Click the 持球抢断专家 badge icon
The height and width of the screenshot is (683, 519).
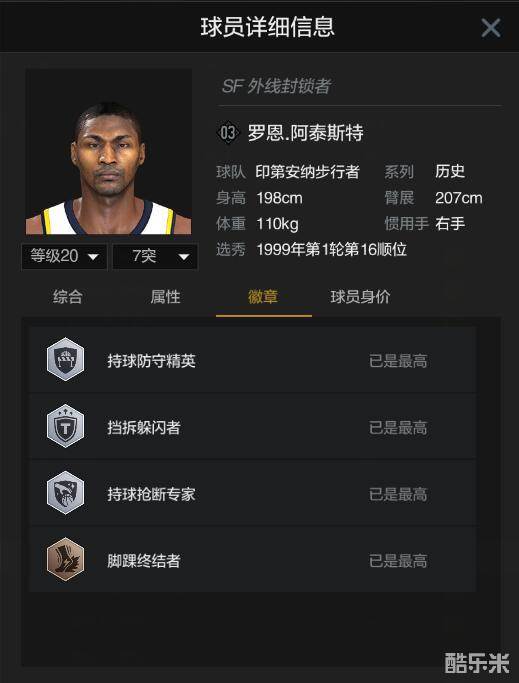65,493
